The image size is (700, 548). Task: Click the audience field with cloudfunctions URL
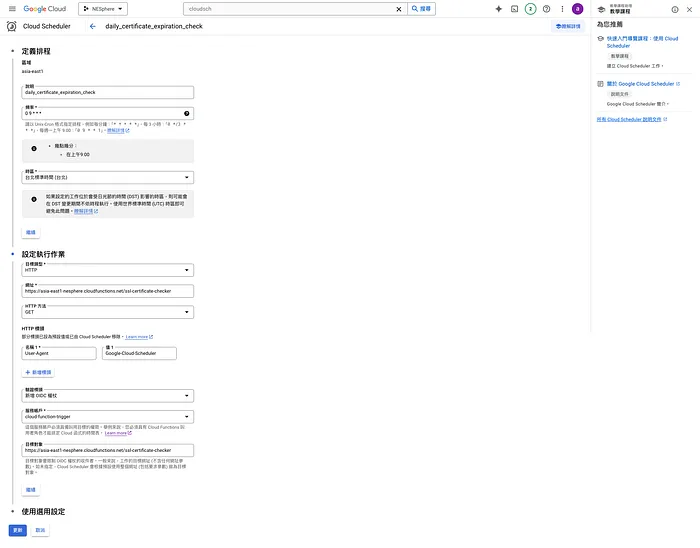click(x=108, y=450)
